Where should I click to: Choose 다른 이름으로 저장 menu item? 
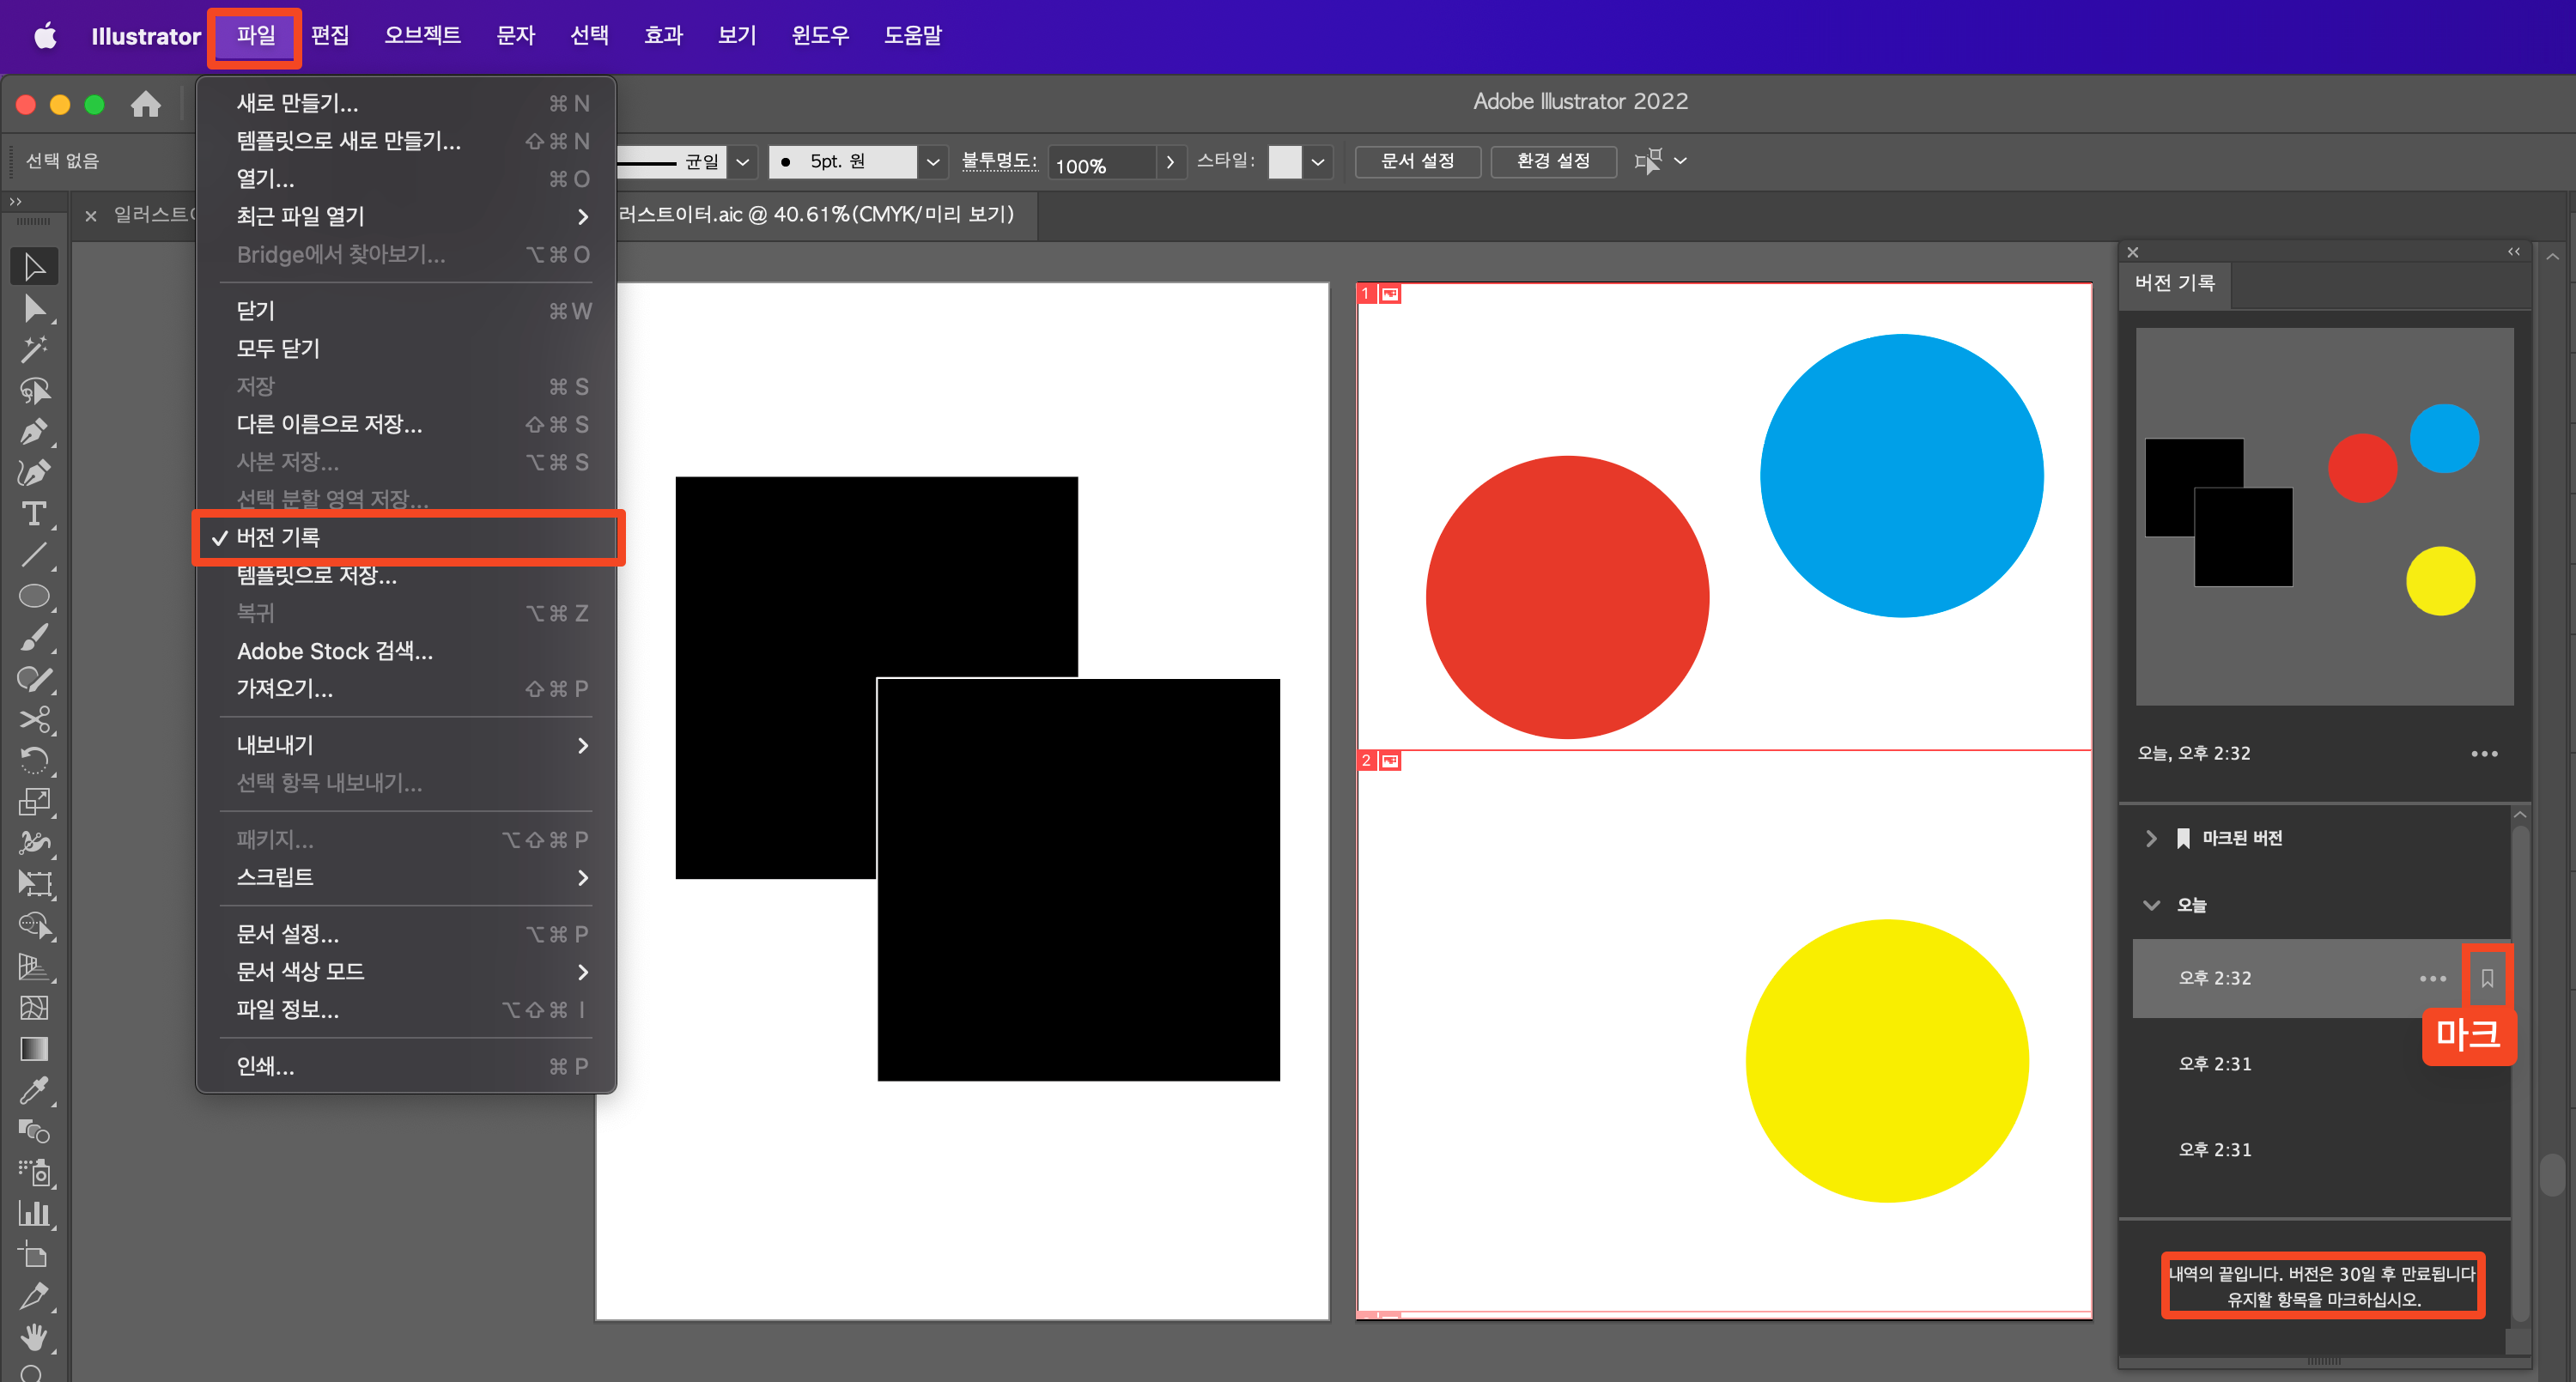tap(330, 424)
